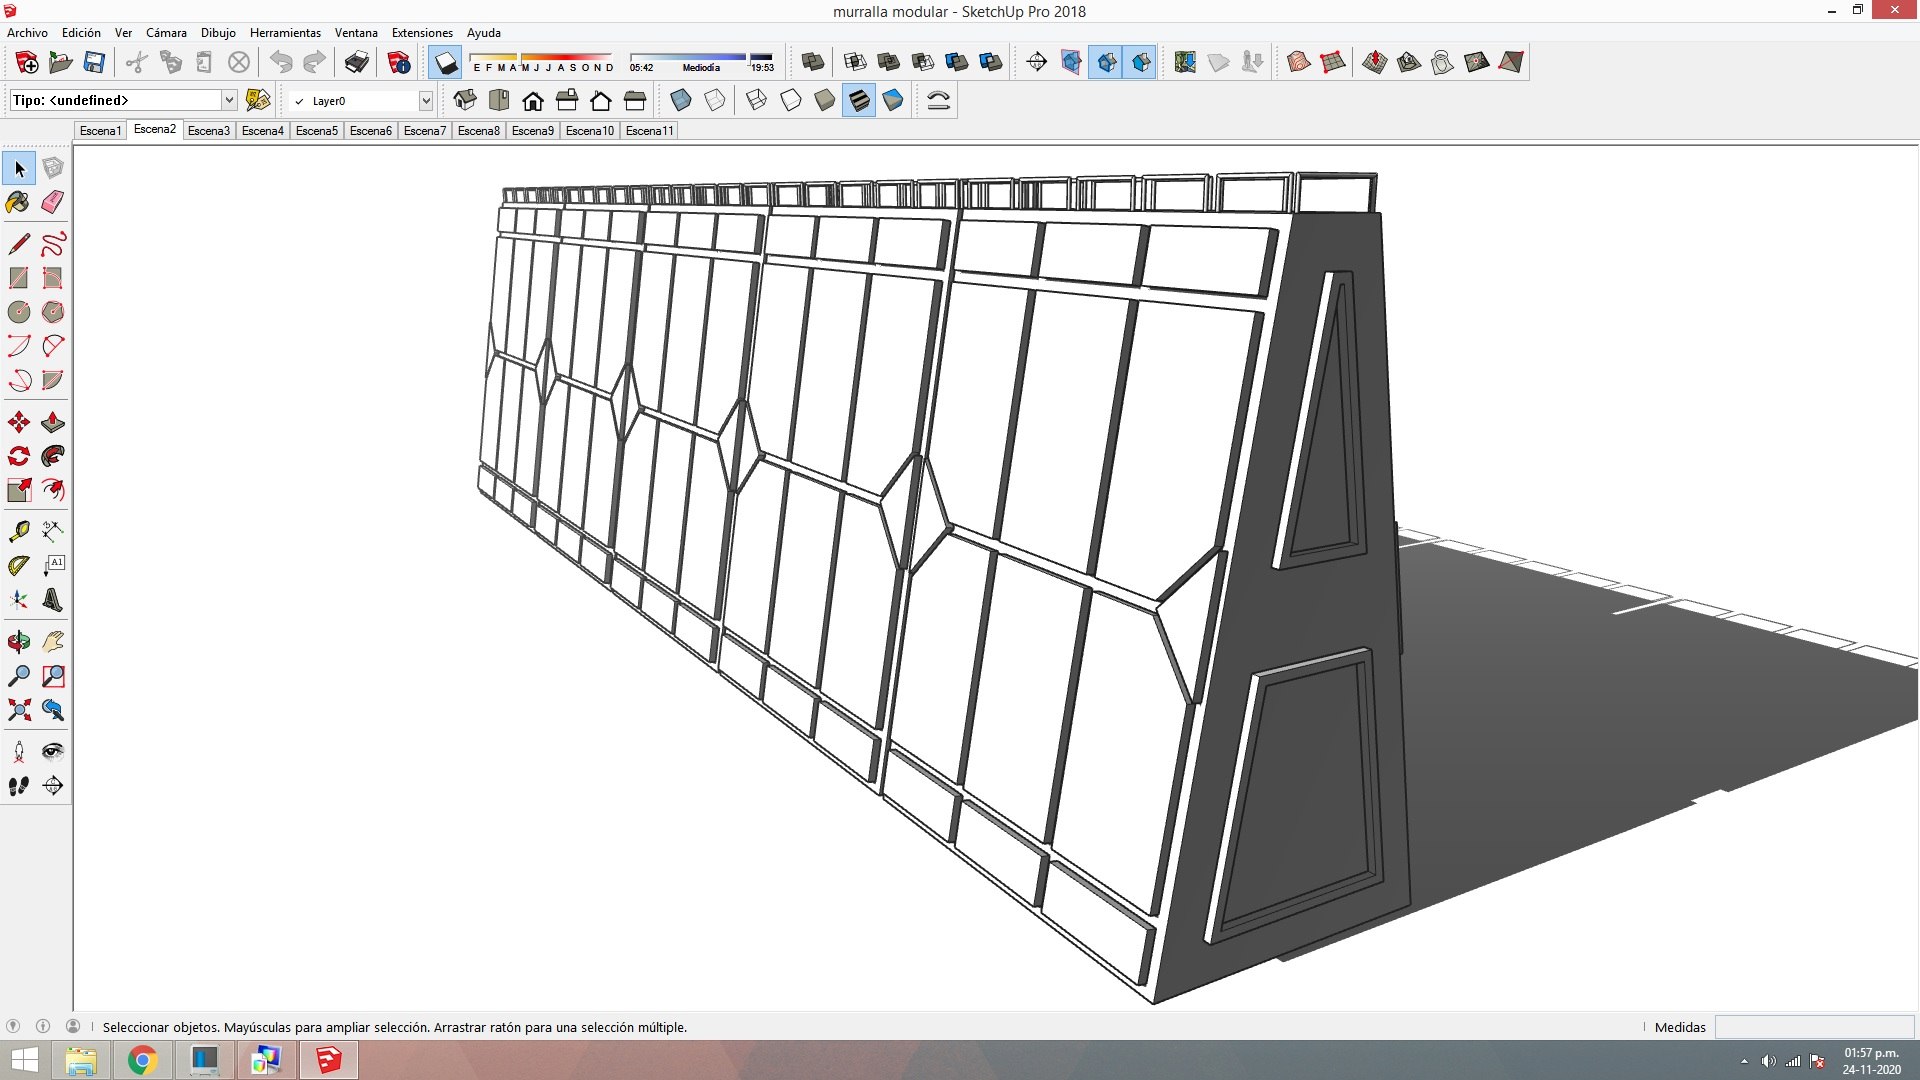The height and width of the screenshot is (1080, 1920).
Task: Switch to the Front view house icon
Action: click(x=533, y=100)
